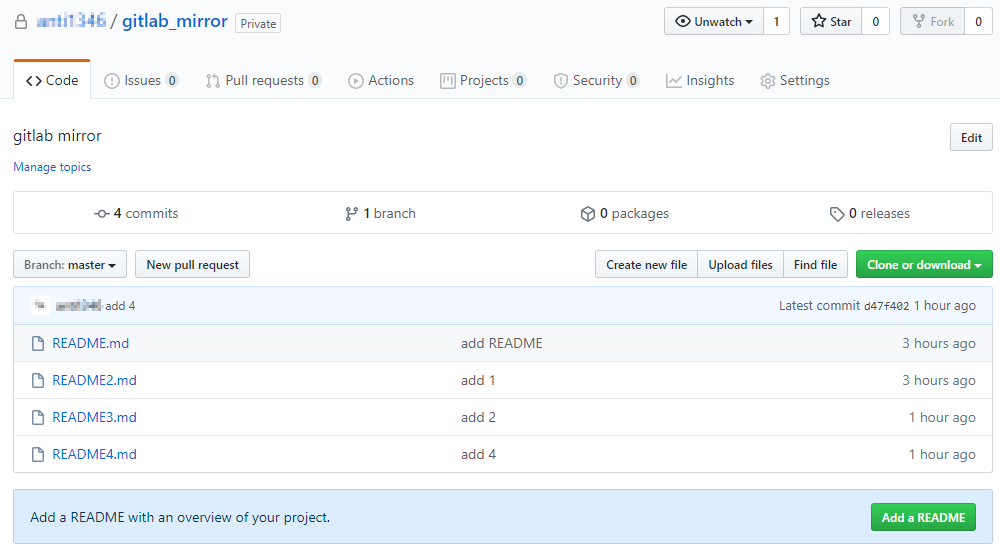This screenshot has height=551, width=1000.
Task: Go to the Actions tab
Action: (381, 80)
